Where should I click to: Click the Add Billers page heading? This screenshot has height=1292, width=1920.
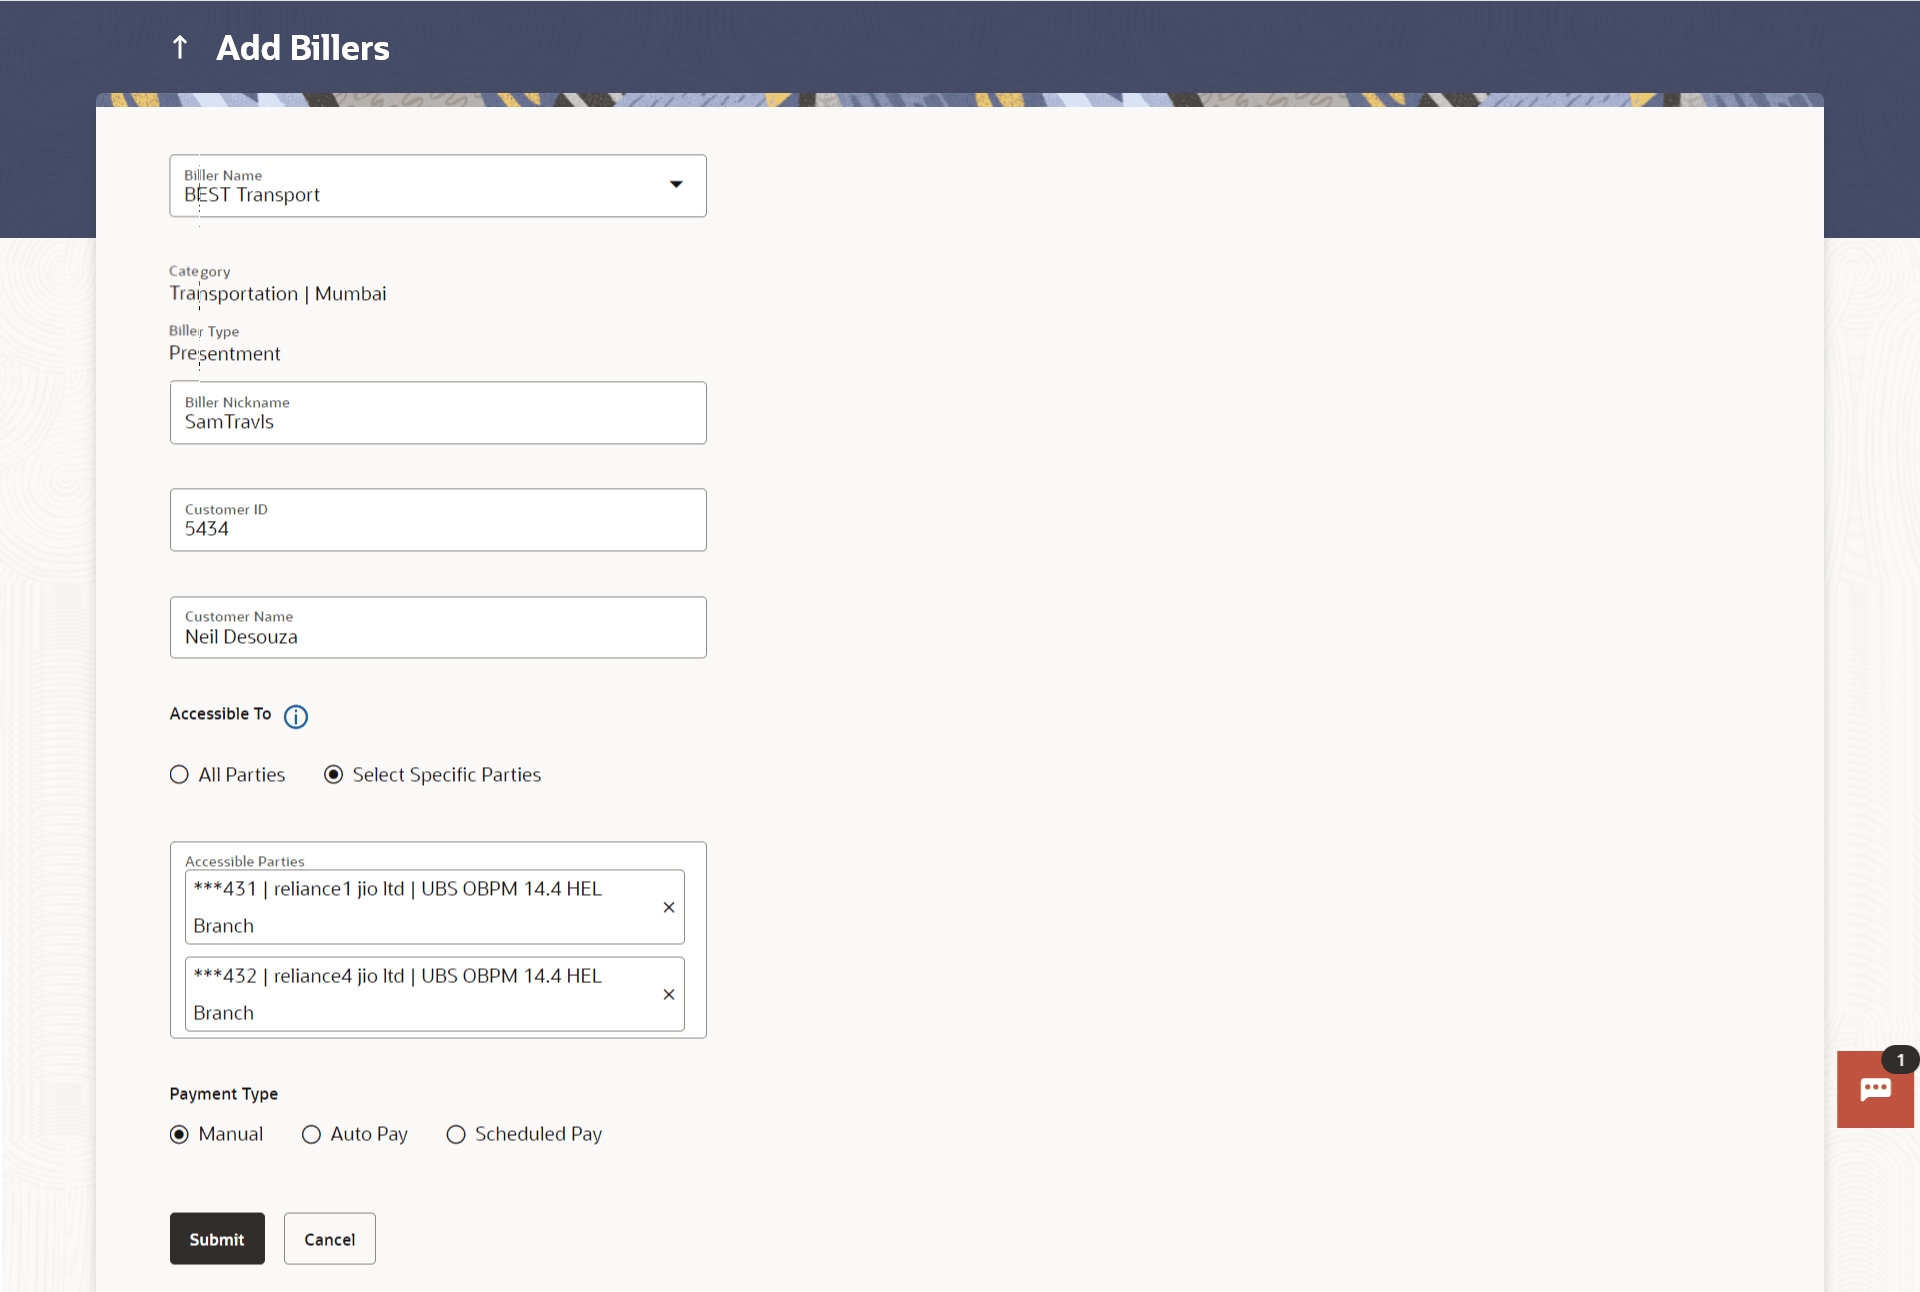click(x=303, y=48)
